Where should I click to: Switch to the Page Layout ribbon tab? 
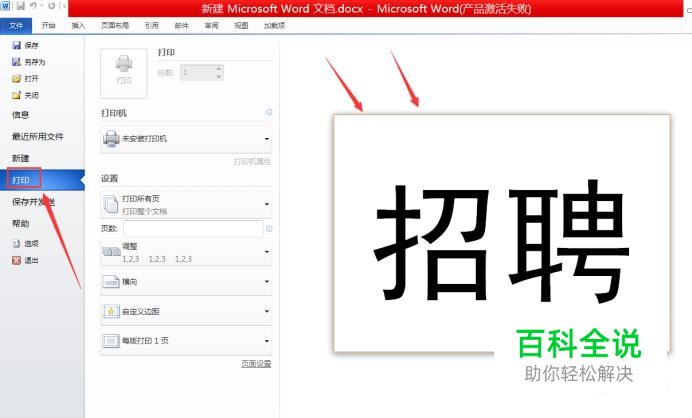pos(115,26)
